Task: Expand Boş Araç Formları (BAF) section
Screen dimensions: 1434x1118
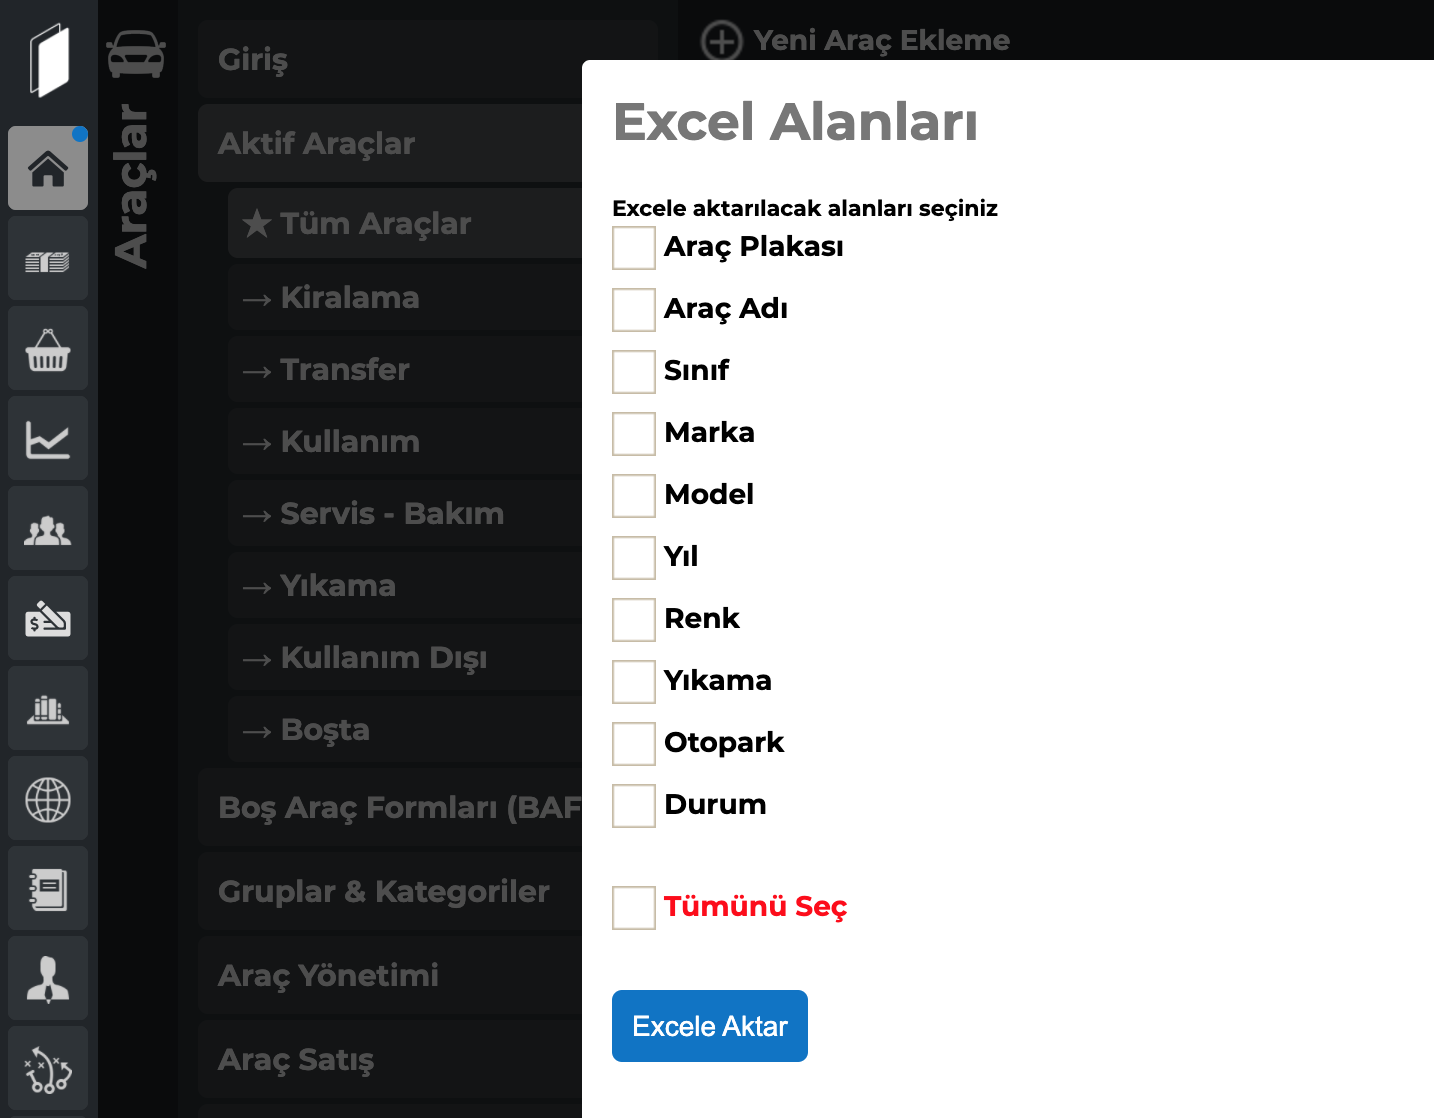Action: 390,807
